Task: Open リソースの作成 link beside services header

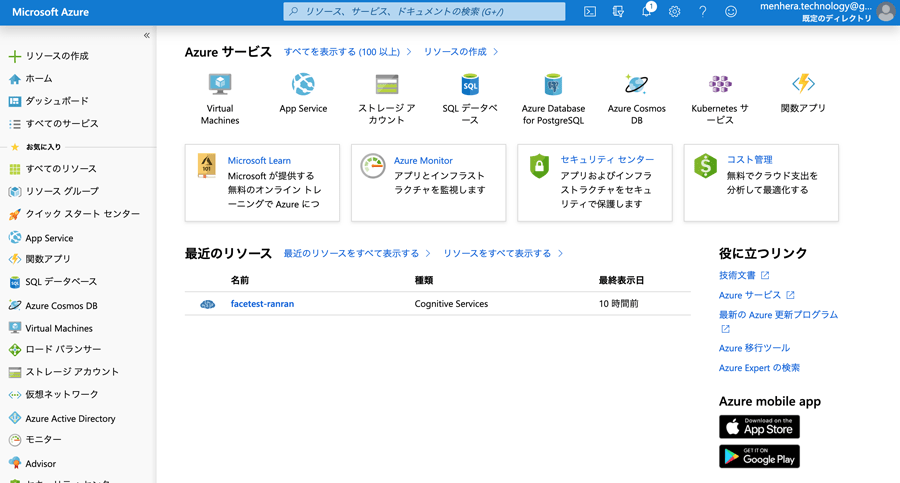Action: click(459, 52)
